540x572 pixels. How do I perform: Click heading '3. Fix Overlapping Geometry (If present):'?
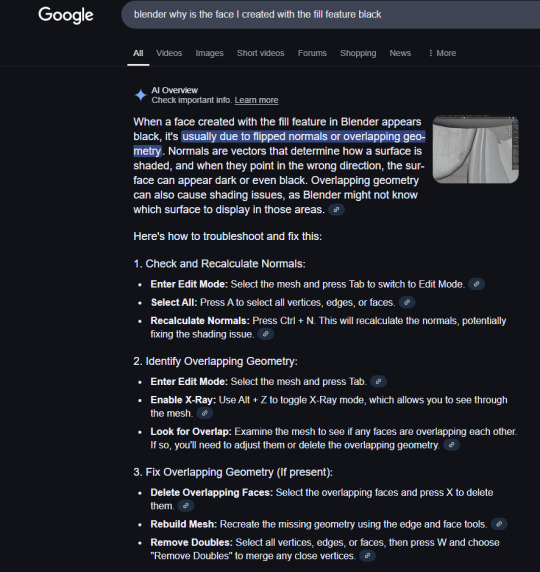(233, 472)
